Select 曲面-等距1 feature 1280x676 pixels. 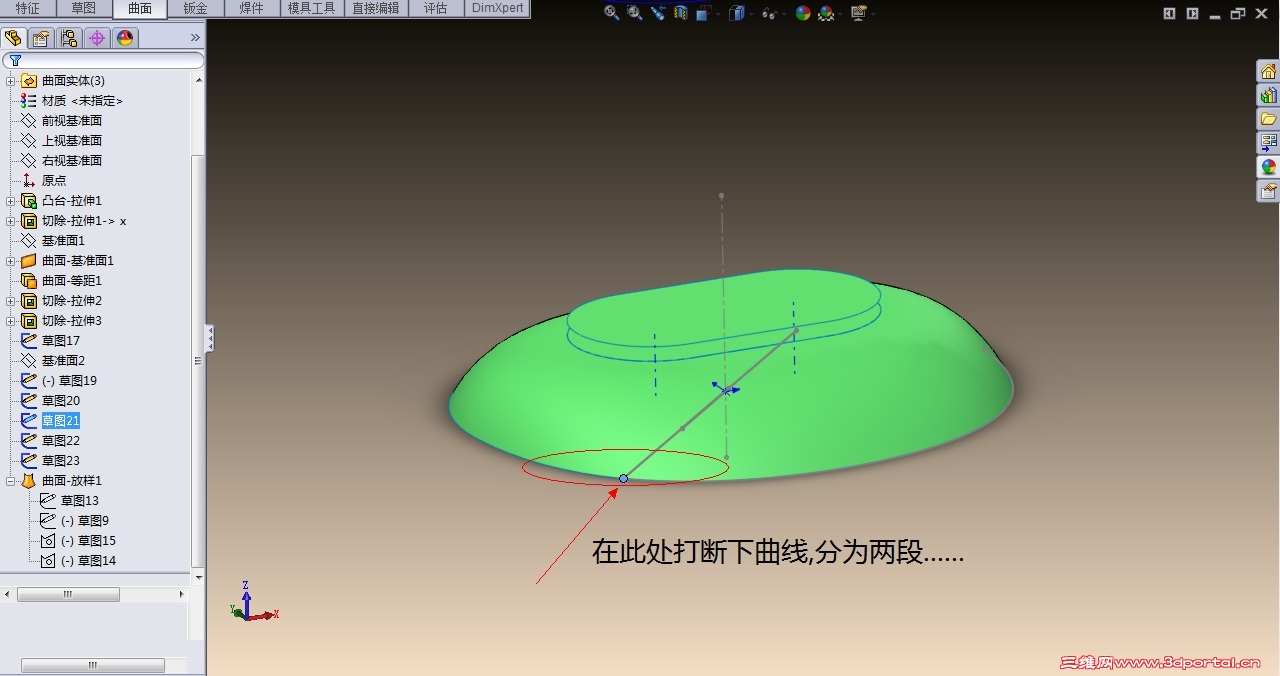click(72, 280)
